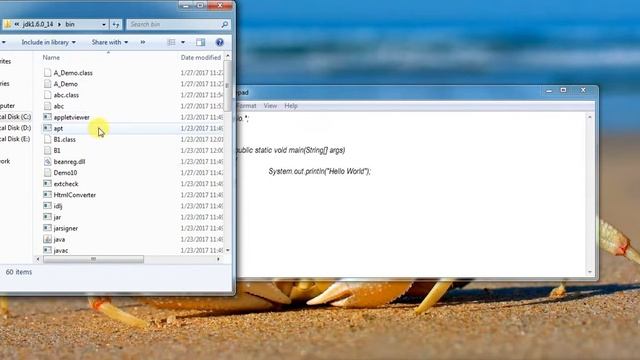This screenshot has width=640, height=360.
Task: Select the appletviewer file name
Action: [71, 117]
